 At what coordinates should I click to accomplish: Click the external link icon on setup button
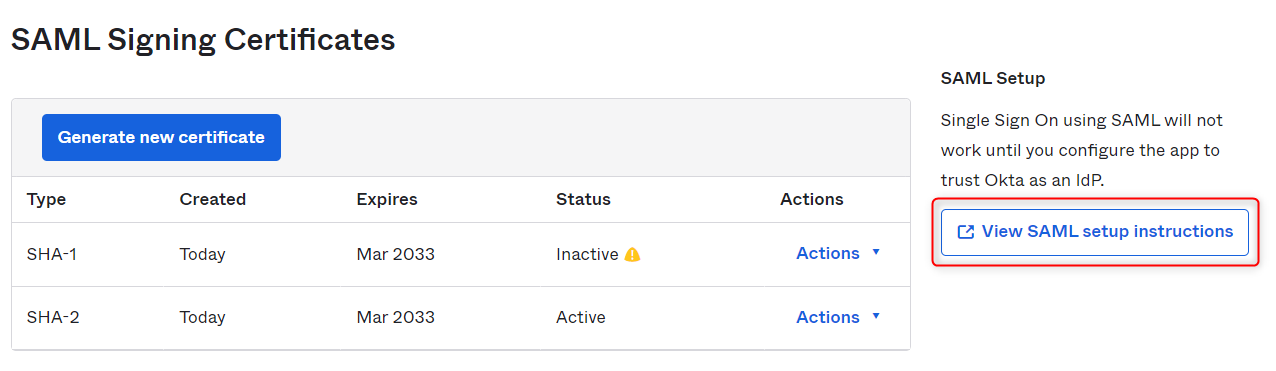966,232
